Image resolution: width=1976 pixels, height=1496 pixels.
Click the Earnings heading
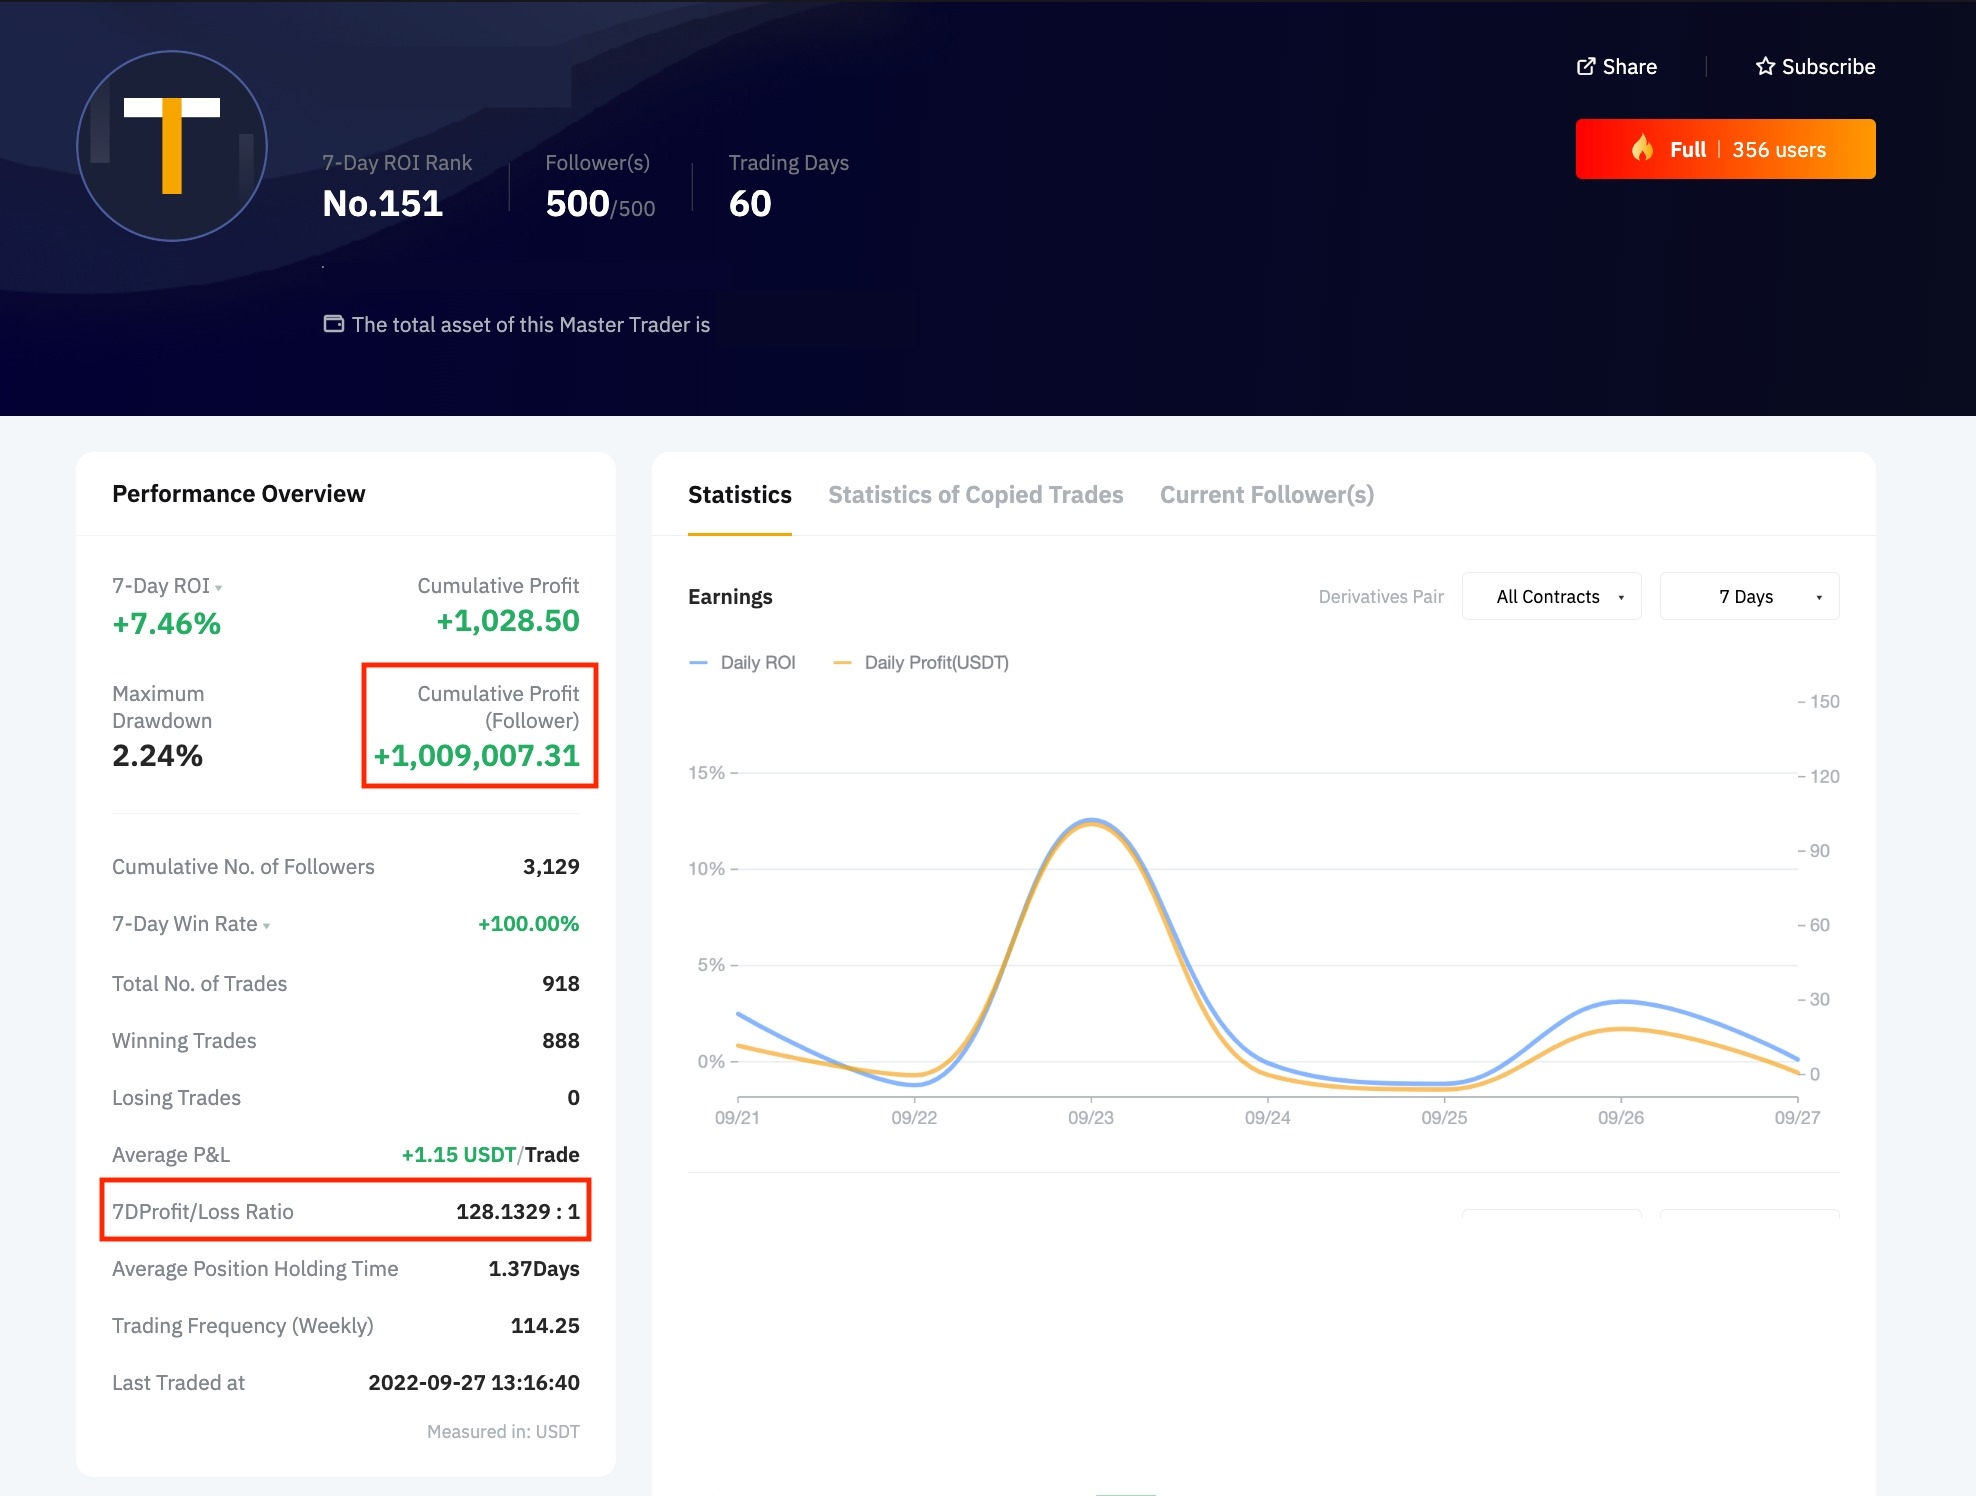click(730, 597)
